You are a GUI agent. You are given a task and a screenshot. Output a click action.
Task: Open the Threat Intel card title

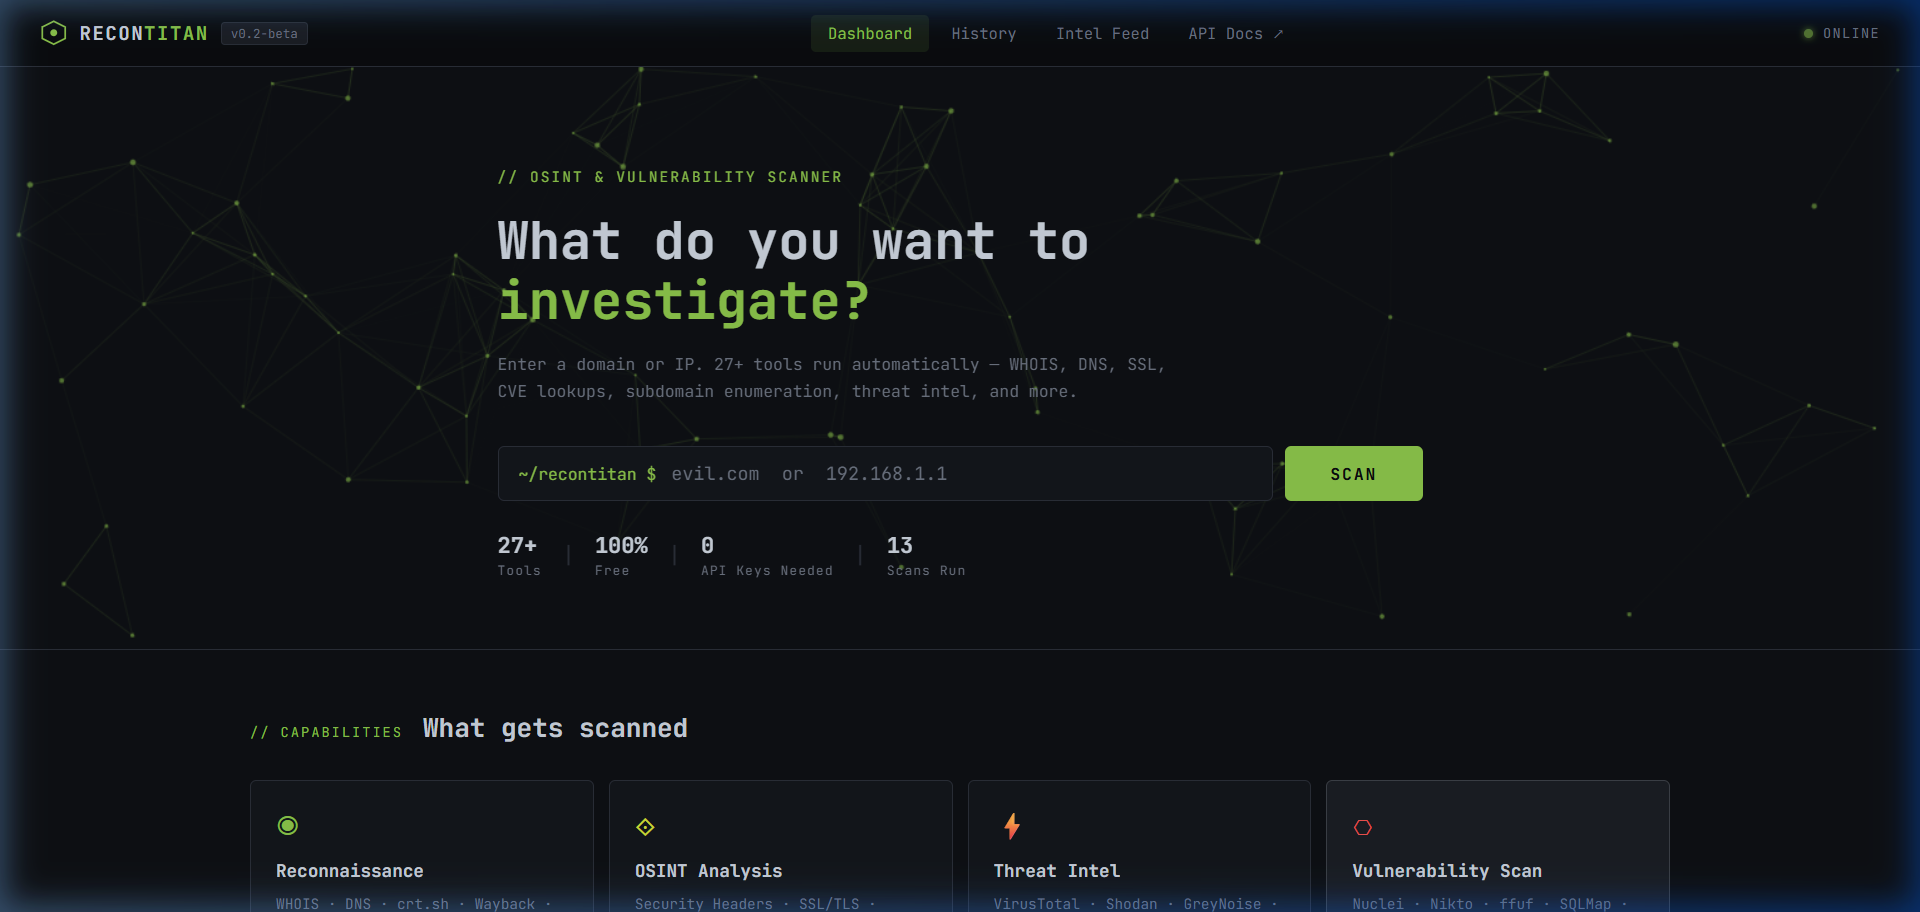coord(1057,871)
